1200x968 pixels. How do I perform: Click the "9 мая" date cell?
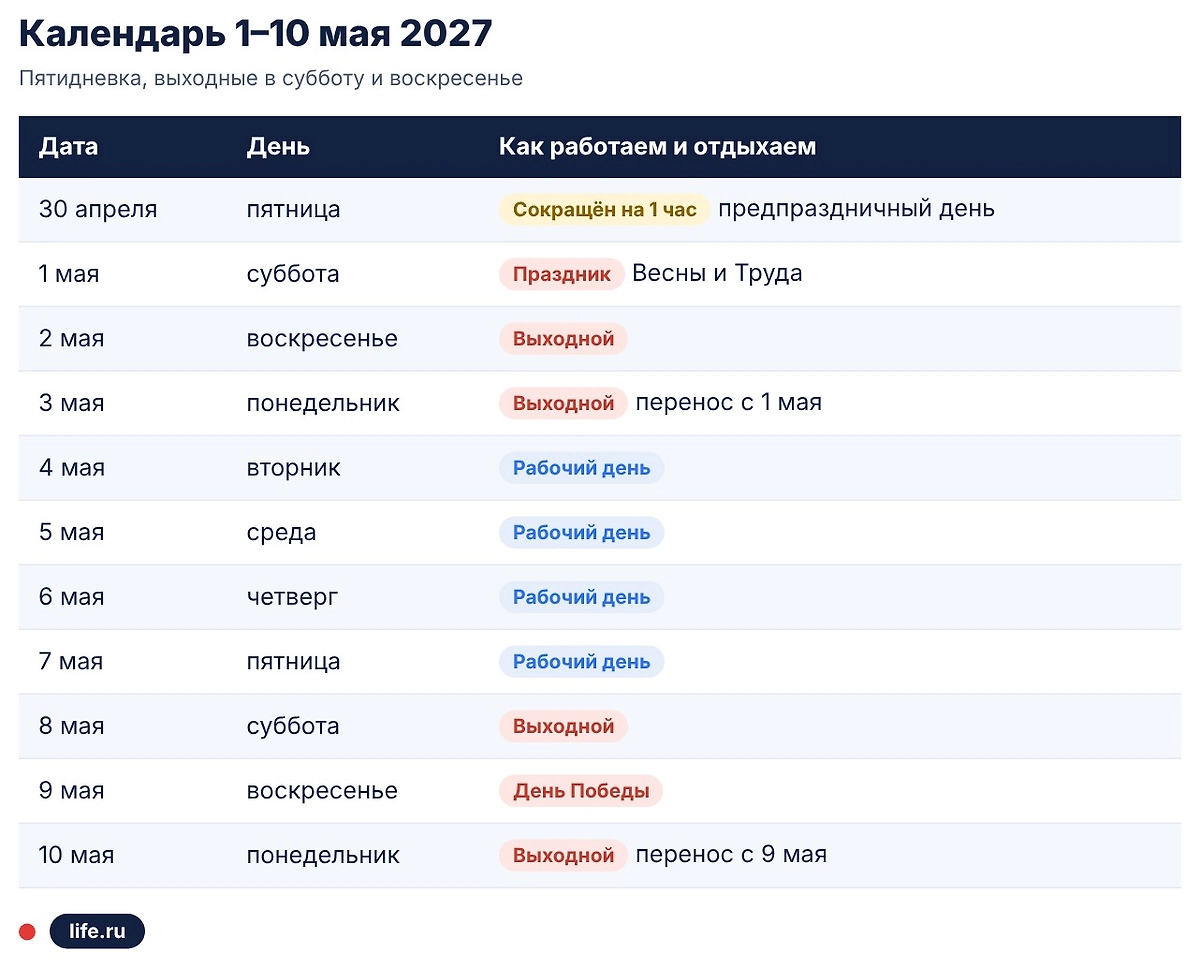click(x=71, y=790)
